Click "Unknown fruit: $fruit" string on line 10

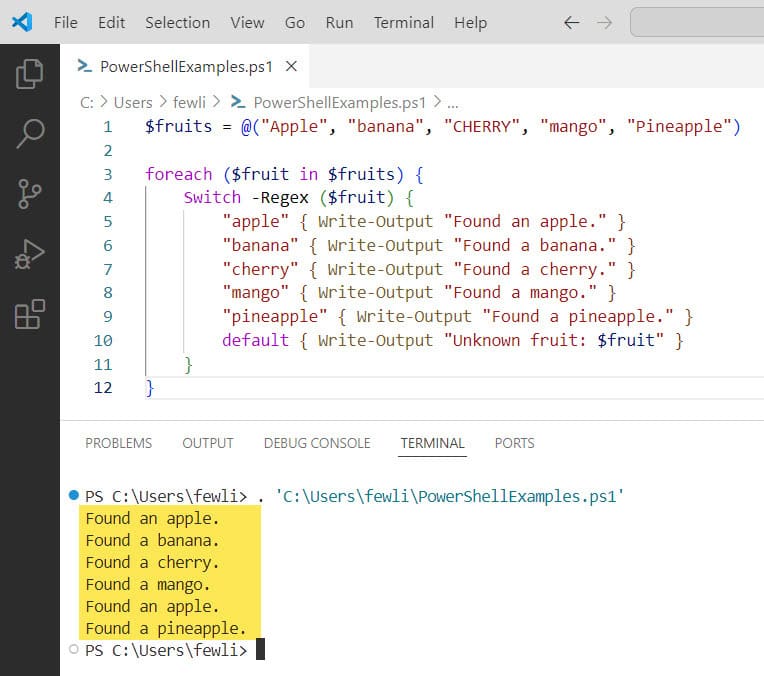tap(554, 340)
